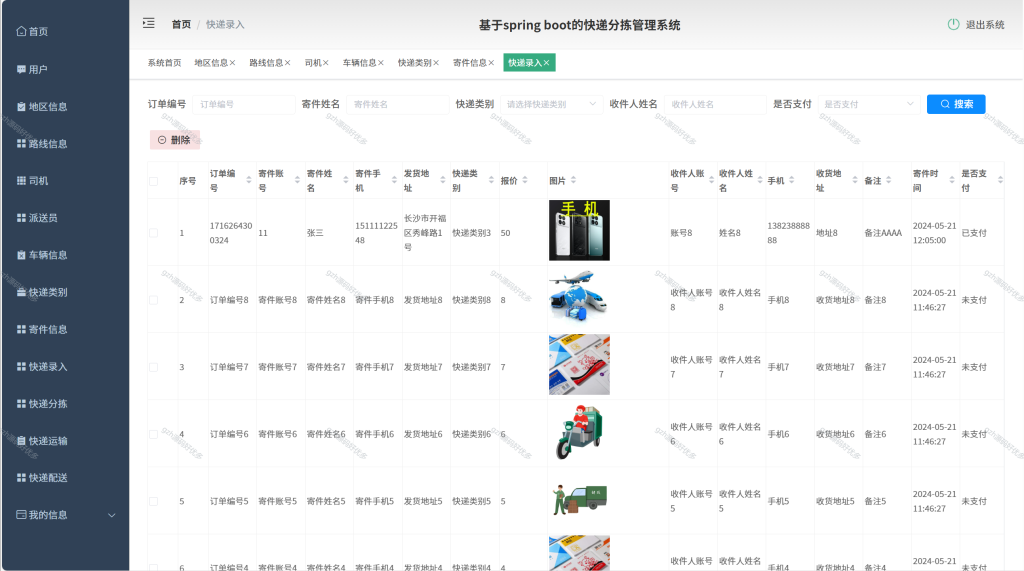The image size is (1024, 571).
Task: Check the row for 订单编号6
Action: pyautogui.click(x=153, y=434)
